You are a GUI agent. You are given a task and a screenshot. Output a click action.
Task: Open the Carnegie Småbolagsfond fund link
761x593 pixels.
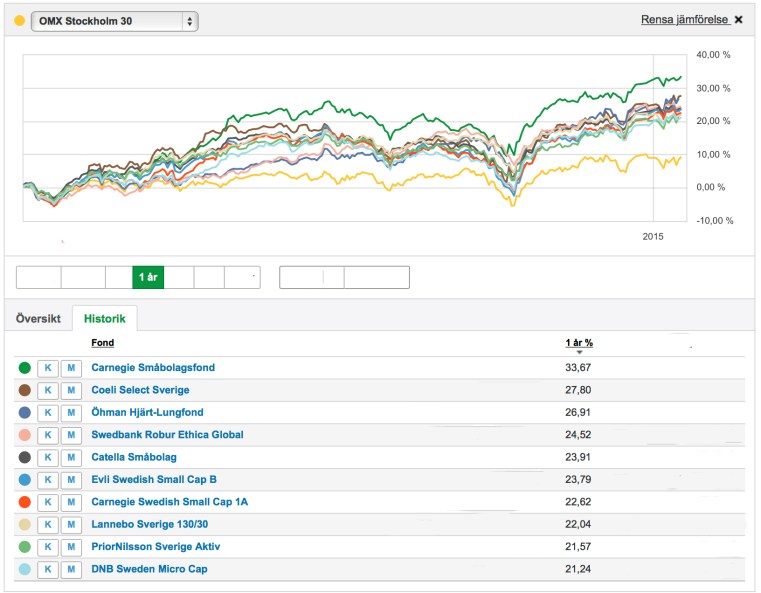(x=152, y=368)
